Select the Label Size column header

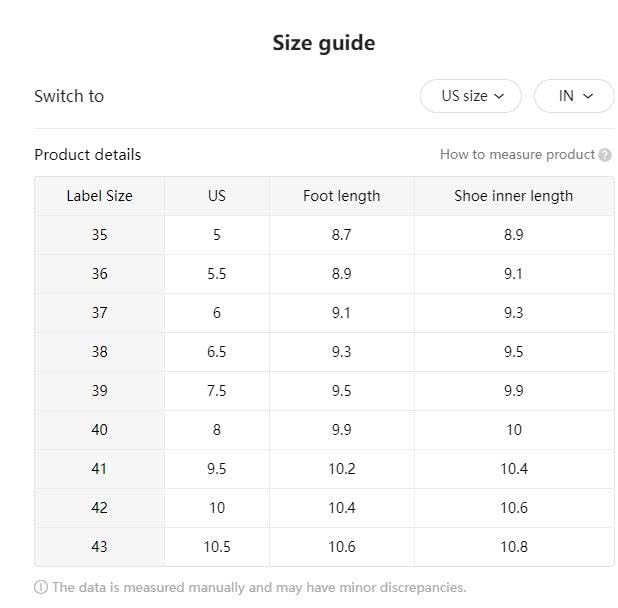(99, 196)
